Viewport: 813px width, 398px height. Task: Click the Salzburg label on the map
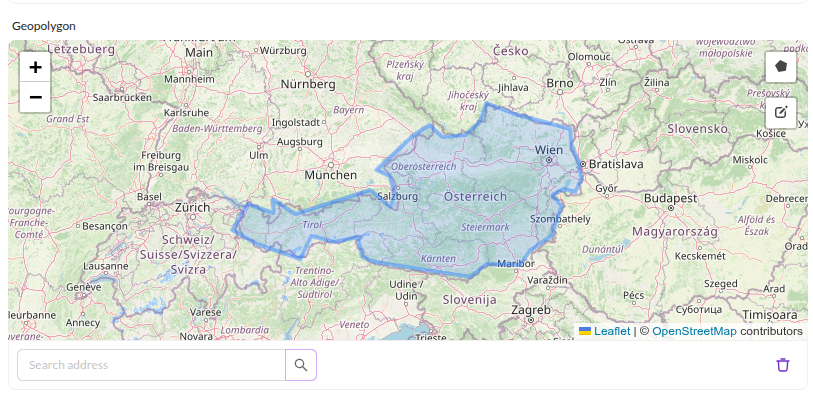tap(398, 196)
